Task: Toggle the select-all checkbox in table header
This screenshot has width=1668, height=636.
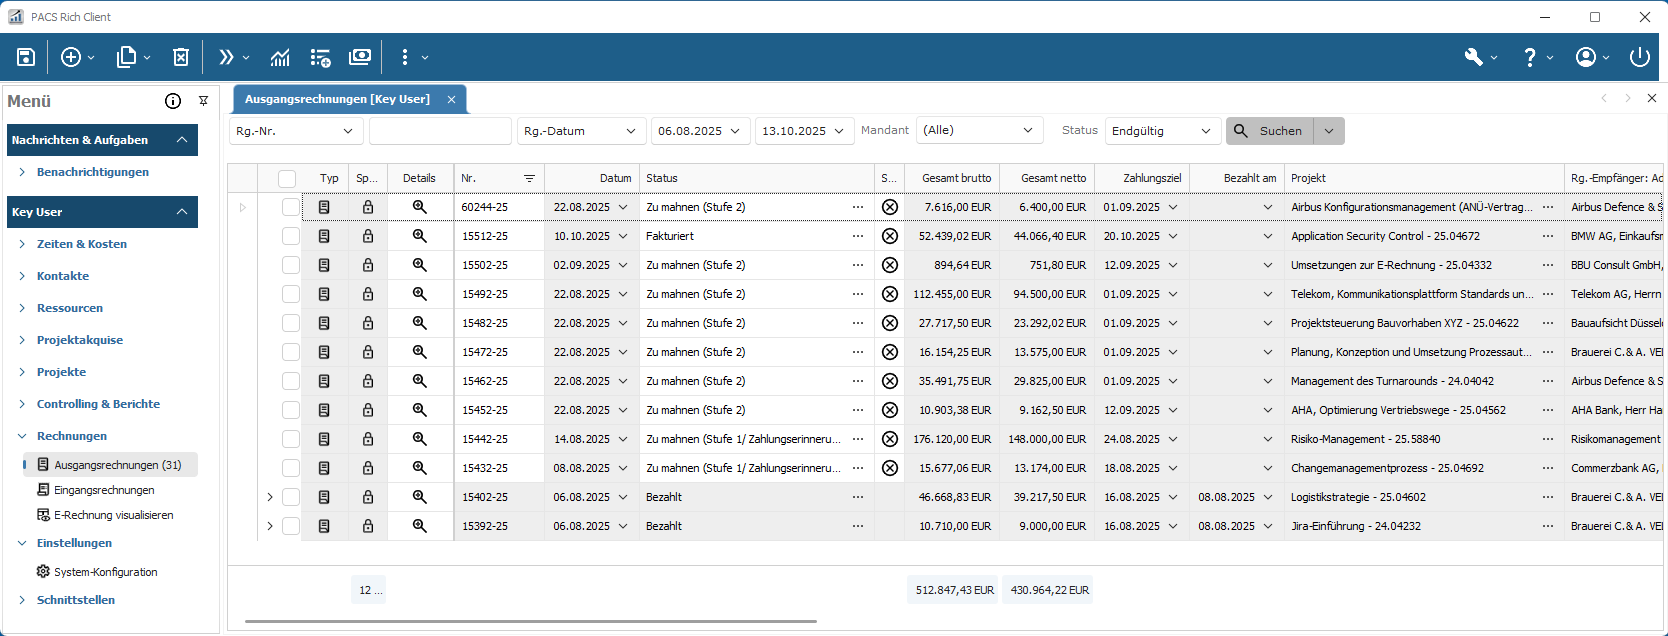Action: click(287, 178)
